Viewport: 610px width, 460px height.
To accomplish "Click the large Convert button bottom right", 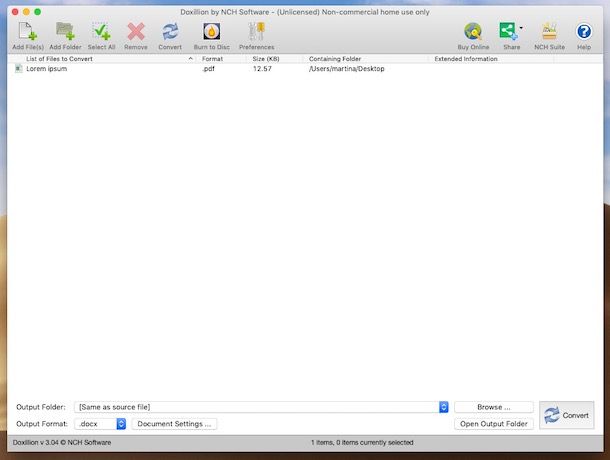I will point(566,415).
